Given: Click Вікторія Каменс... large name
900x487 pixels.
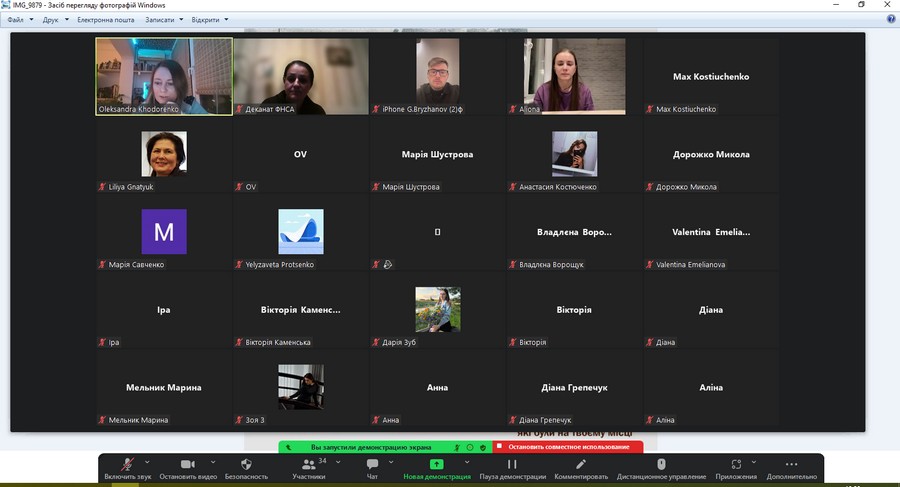Looking at the screenshot, I should 301,310.
